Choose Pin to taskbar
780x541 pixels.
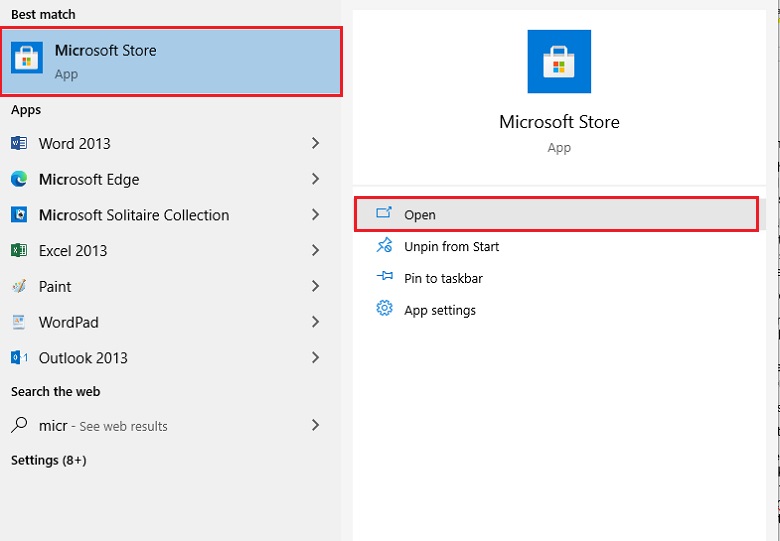tap(557, 278)
